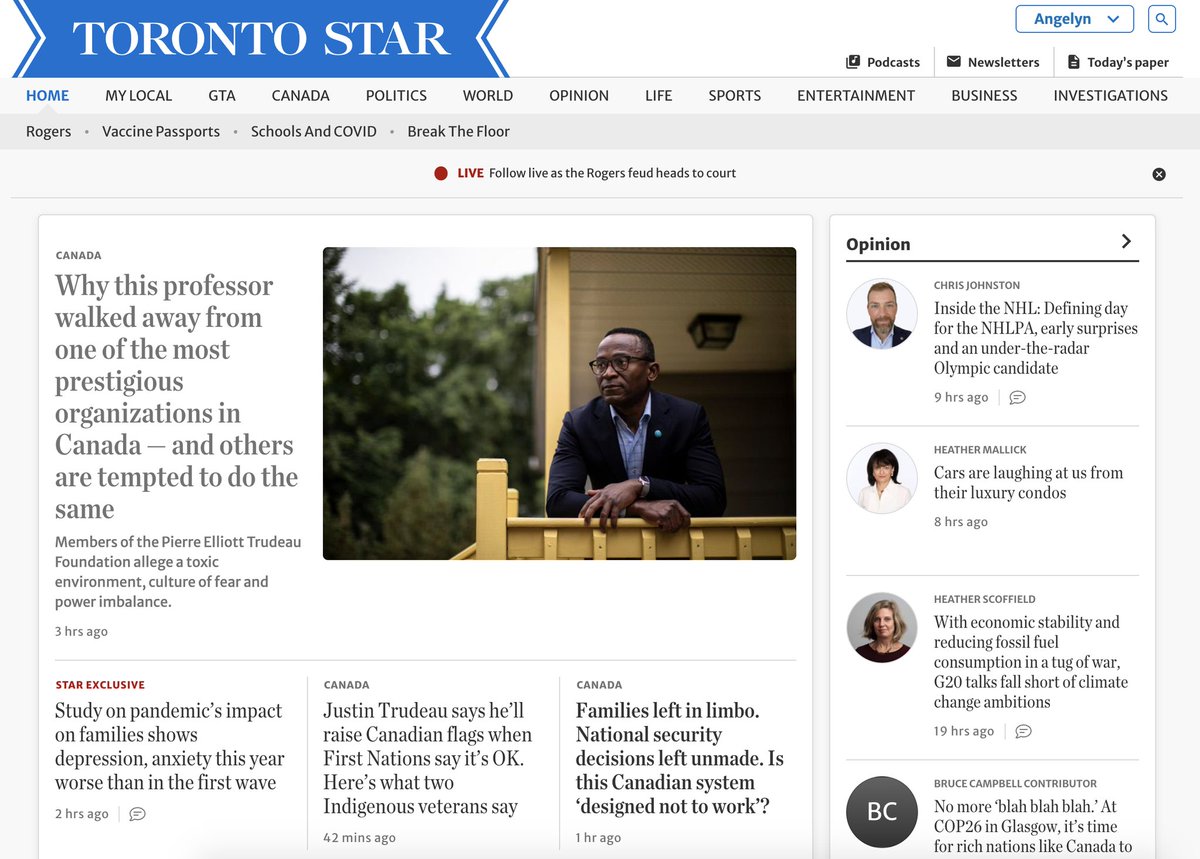Screen dimensions: 1200x859
Task: Click the HEATHER SCOFFIELD byline
Action: [x=985, y=599]
